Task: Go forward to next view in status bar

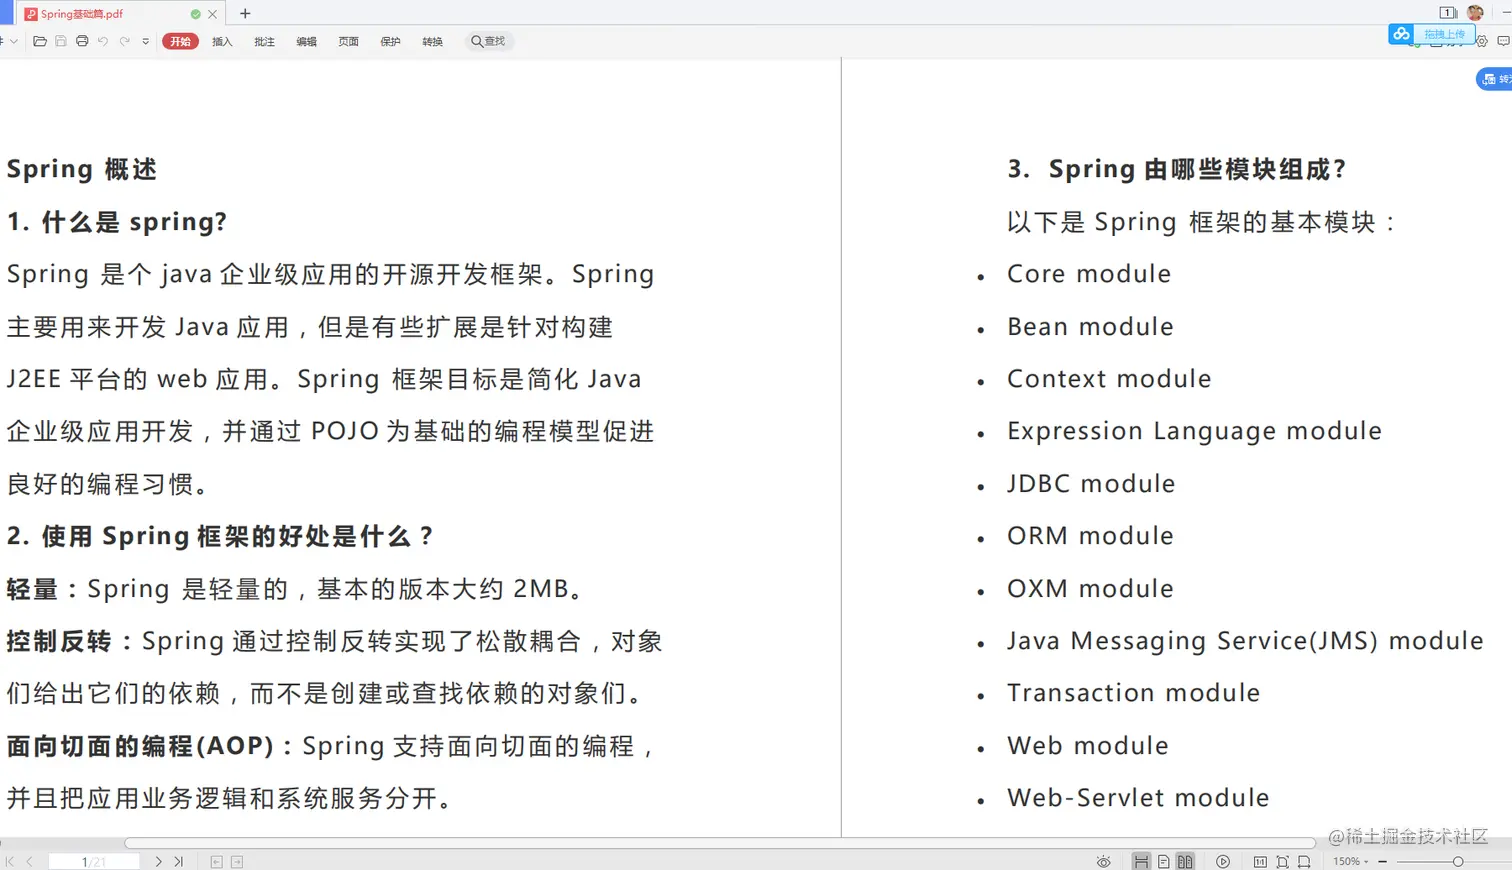Action: point(237,861)
